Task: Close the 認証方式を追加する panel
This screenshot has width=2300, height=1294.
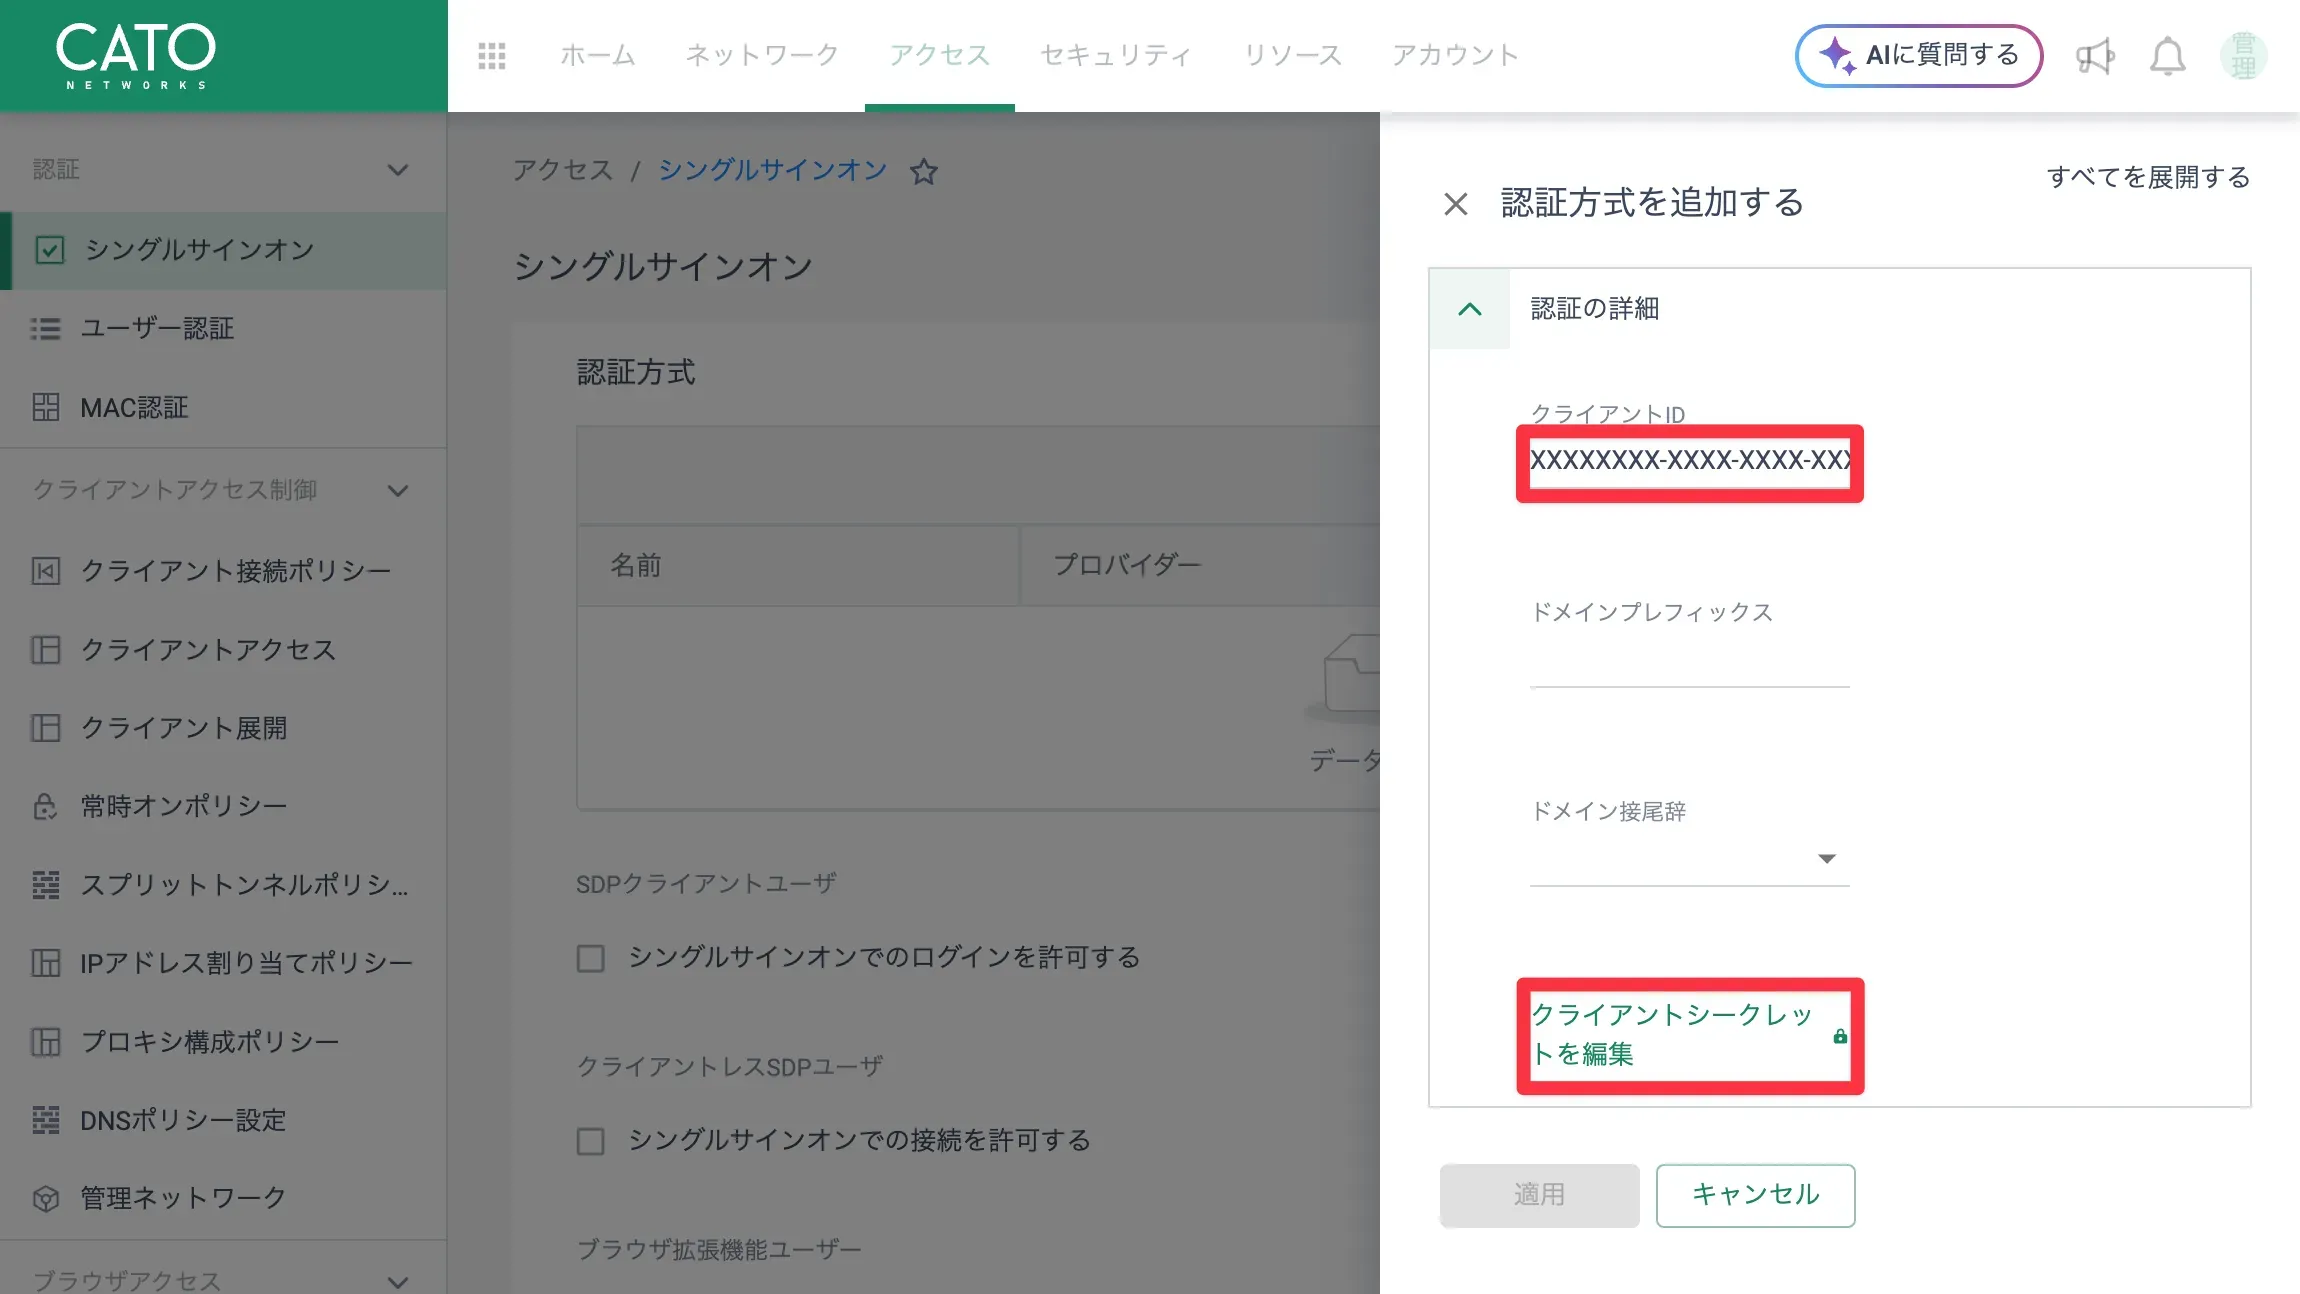Action: click(1456, 204)
